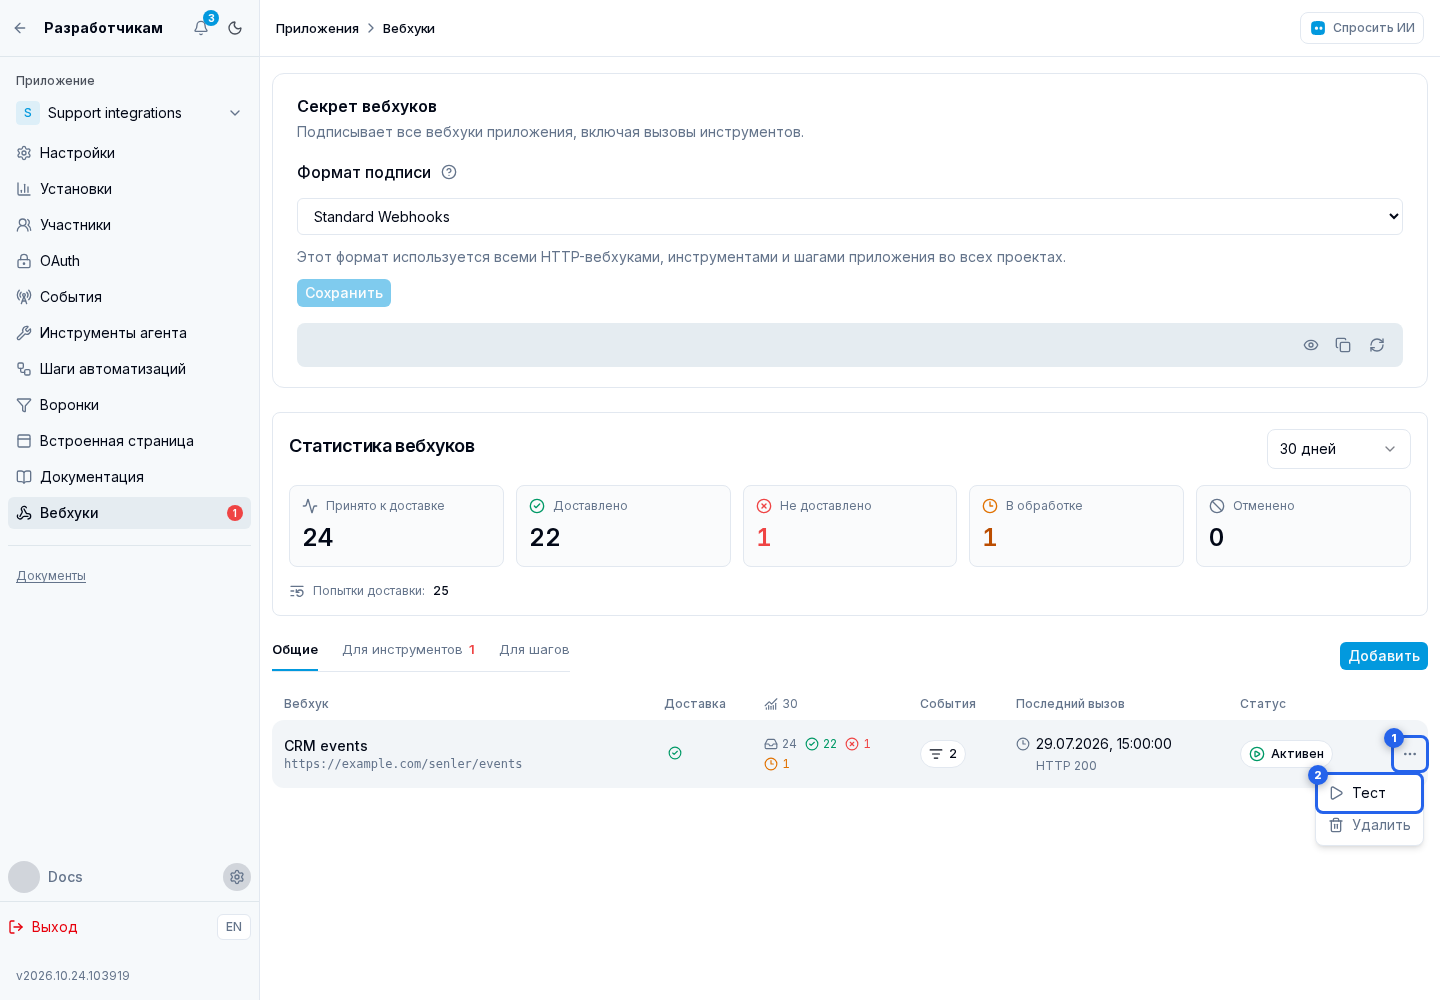Expand the Support integrations application selector
1440x1000 pixels.
[130, 113]
